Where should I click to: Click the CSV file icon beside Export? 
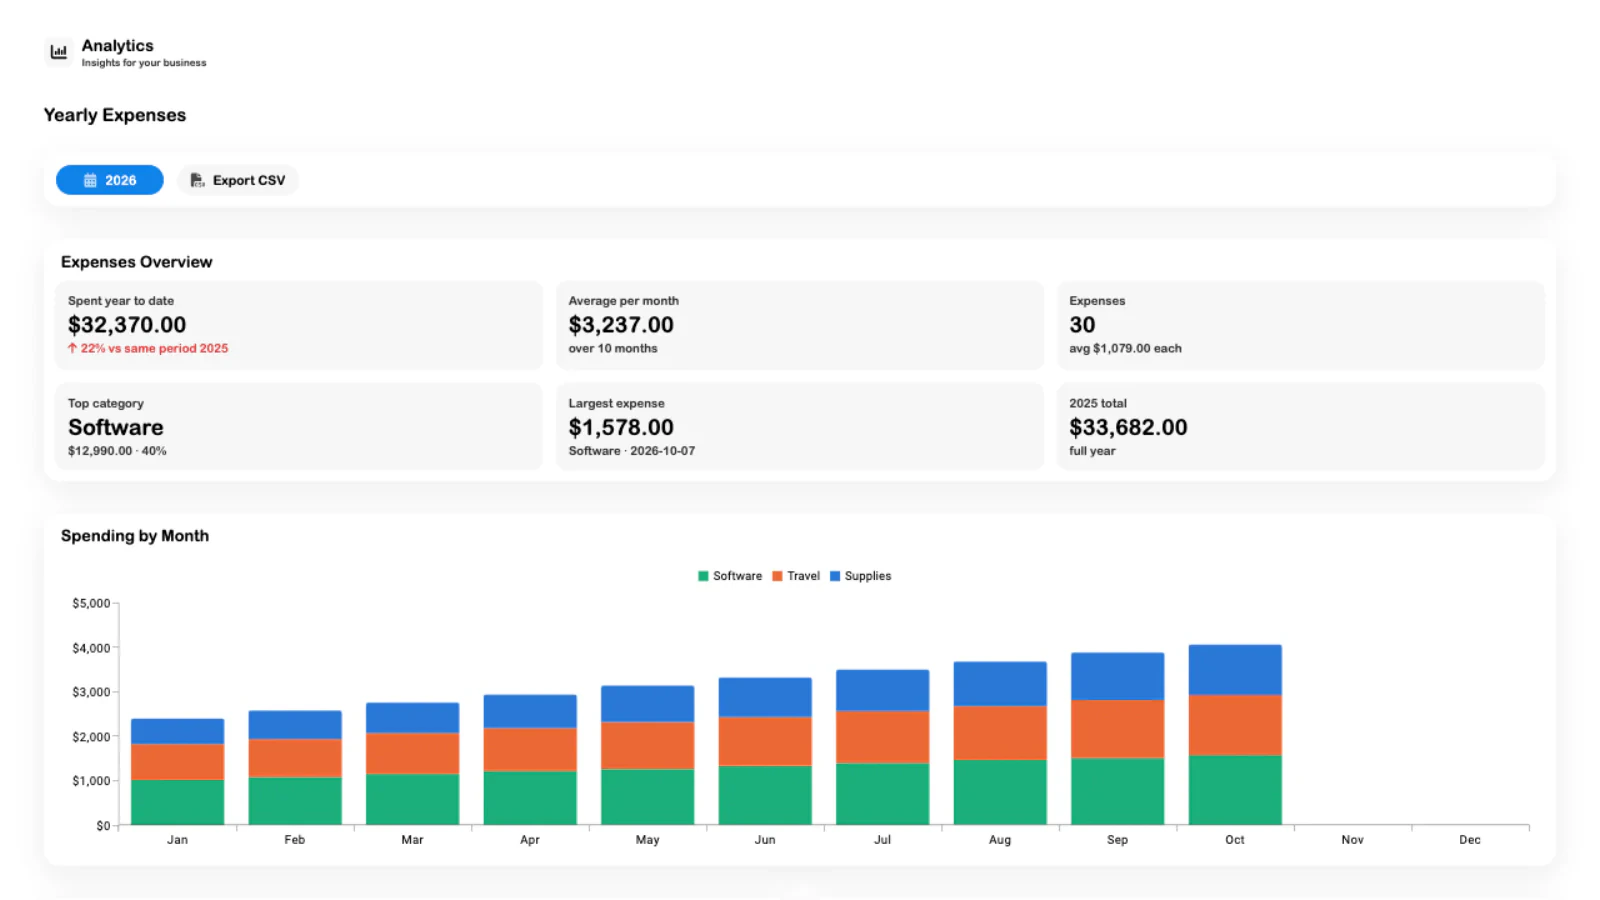[197, 180]
